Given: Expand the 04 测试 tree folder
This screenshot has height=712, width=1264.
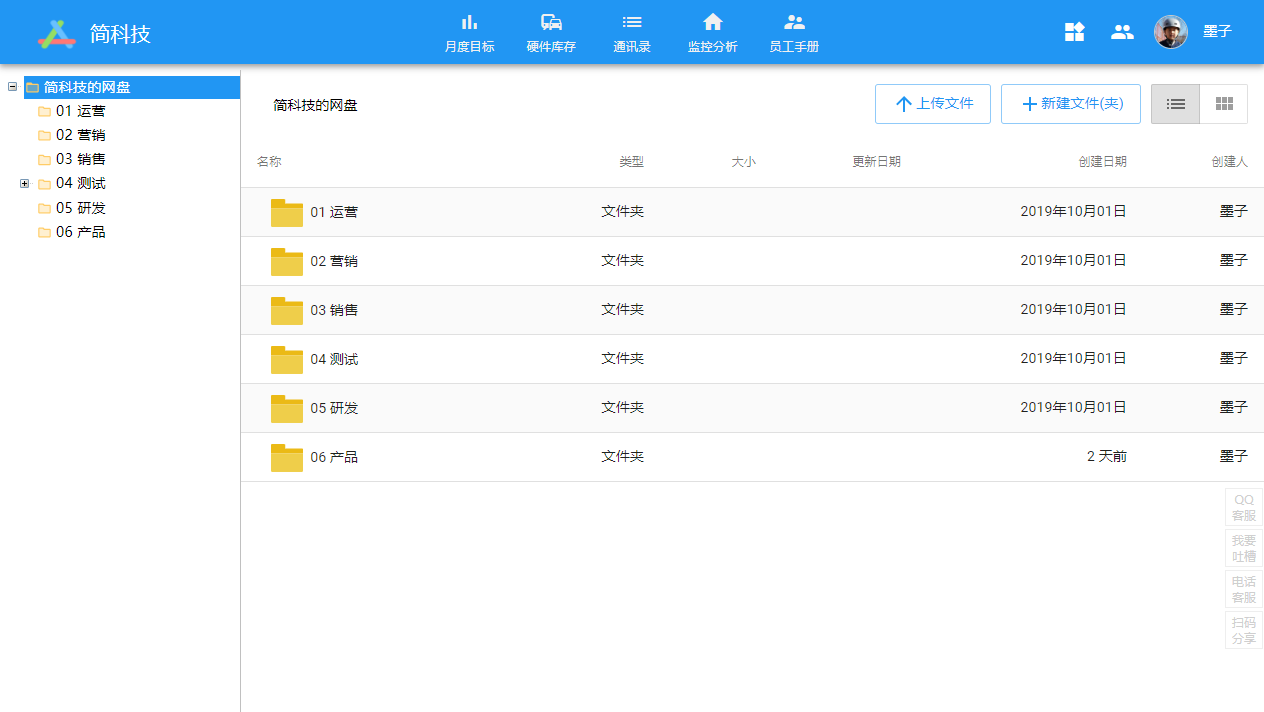Looking at the screenshot, I should [25, 183].
